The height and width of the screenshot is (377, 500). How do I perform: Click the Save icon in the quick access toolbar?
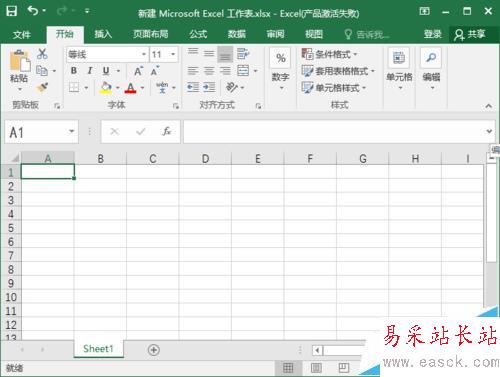pos(11,11)
